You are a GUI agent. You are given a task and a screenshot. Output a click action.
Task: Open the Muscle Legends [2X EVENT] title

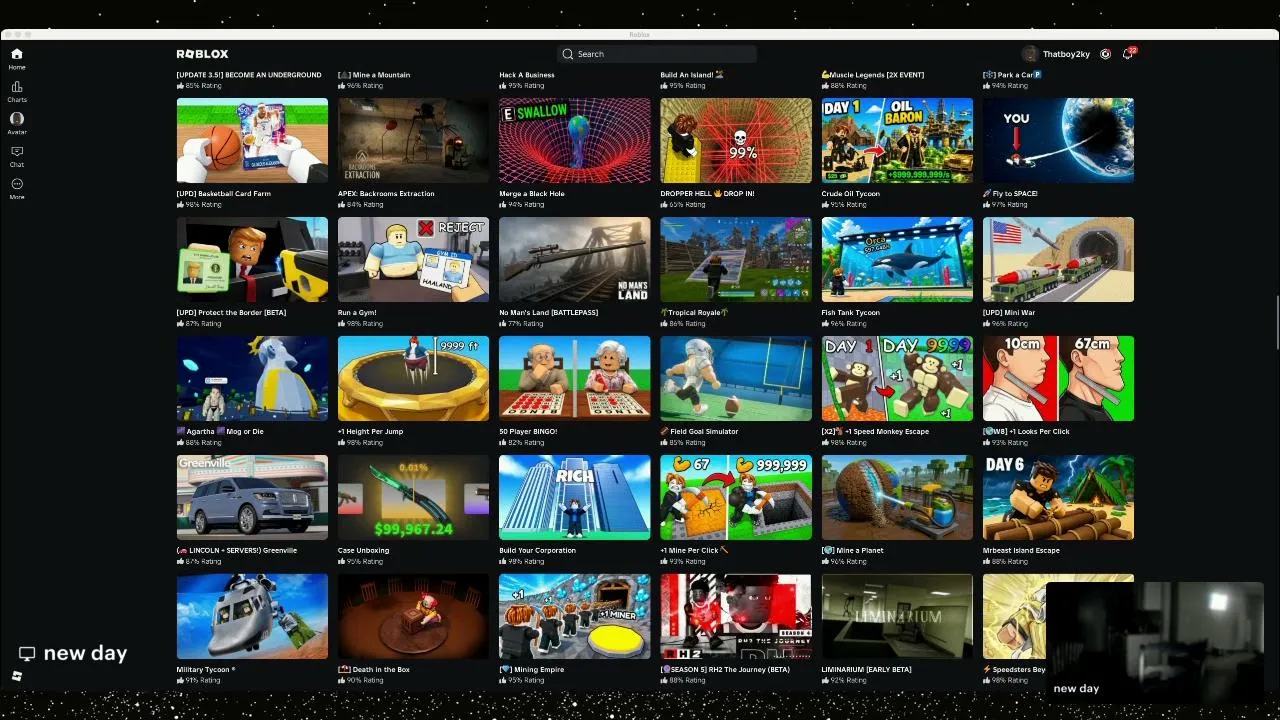[x=873, y=75]
